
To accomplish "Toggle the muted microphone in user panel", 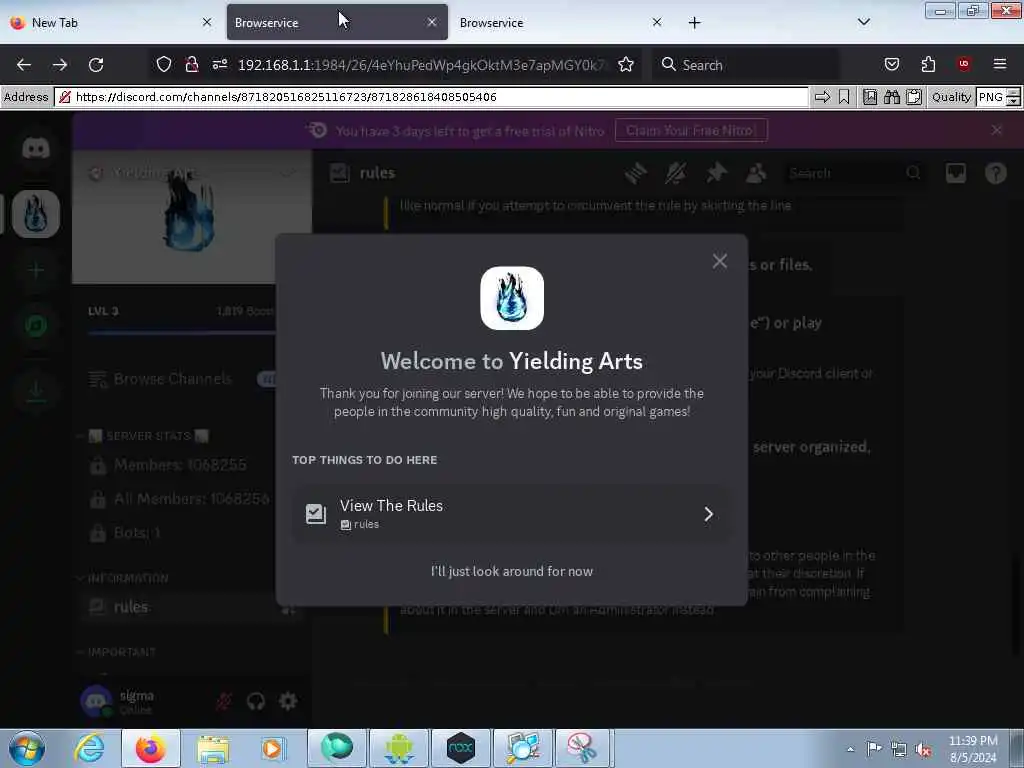I will coord(224,701).
